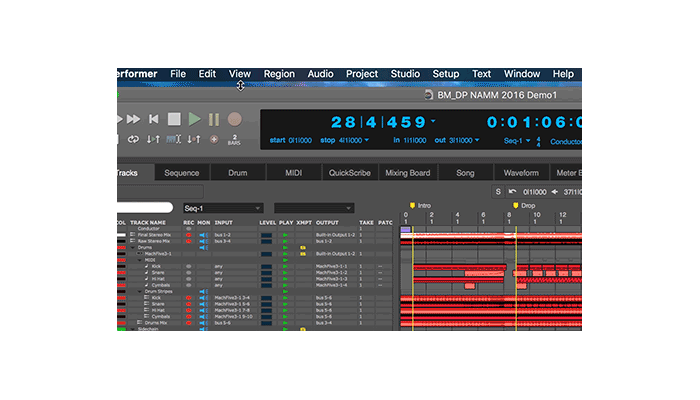Stop playback with the square stop button
This screenshot has height=400, width=700.
(174, 119)
